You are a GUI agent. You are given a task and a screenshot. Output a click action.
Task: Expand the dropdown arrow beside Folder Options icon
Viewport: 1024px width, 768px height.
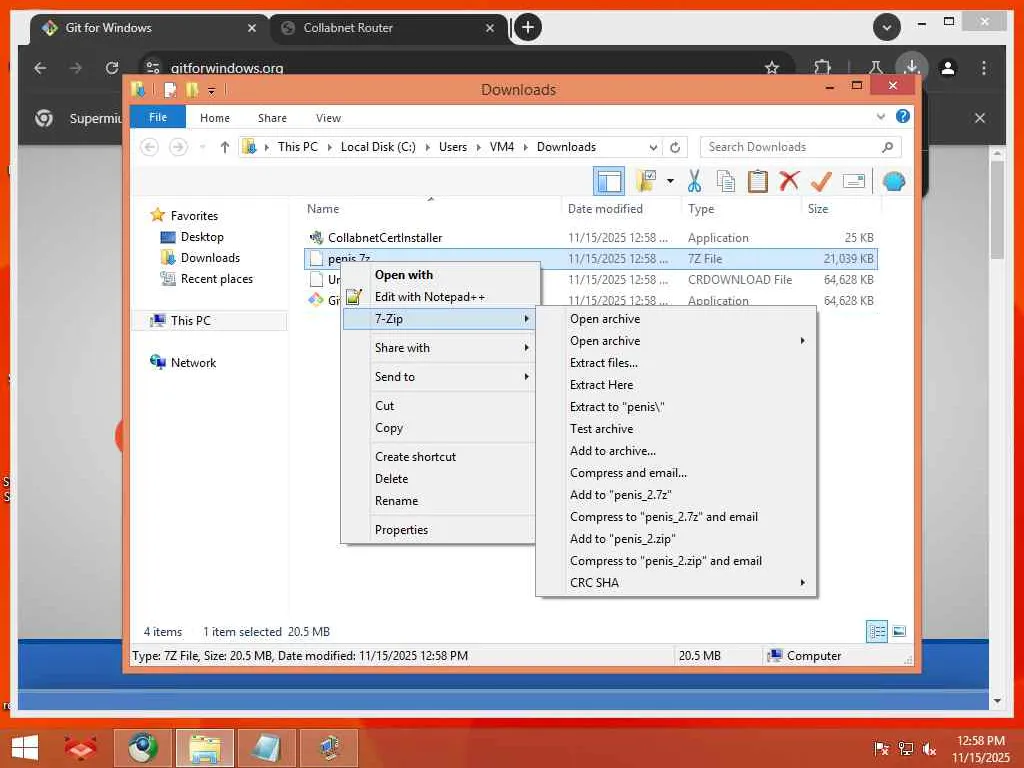coord(670,181)
